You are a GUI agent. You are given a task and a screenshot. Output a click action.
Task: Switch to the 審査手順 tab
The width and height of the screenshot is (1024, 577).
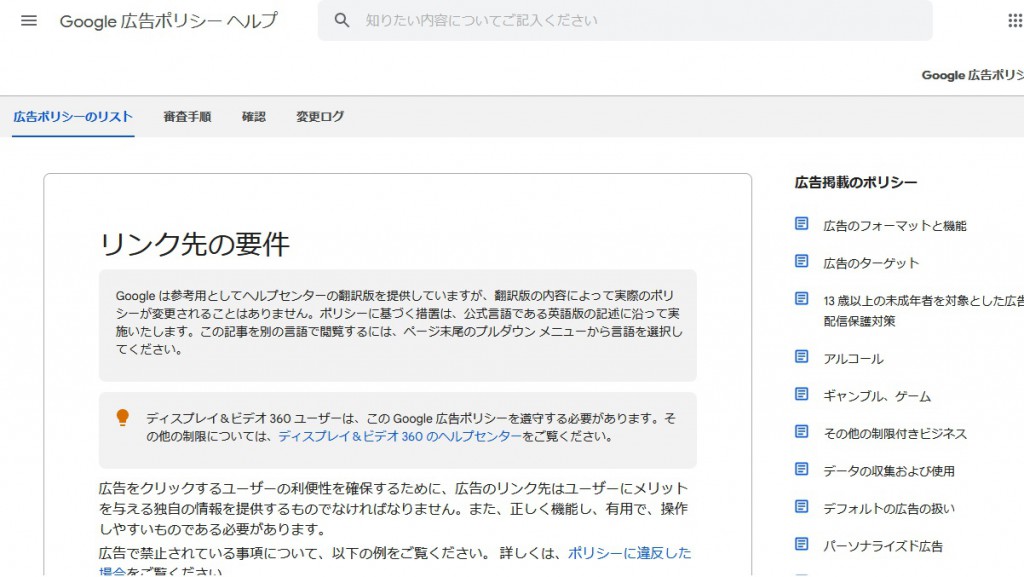click(x=187, y=117)
